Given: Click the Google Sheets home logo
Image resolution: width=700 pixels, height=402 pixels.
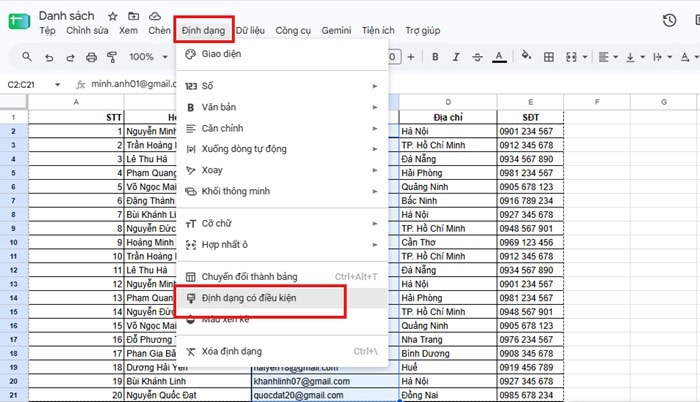Looking at the screenshot, I should [19, 21].
